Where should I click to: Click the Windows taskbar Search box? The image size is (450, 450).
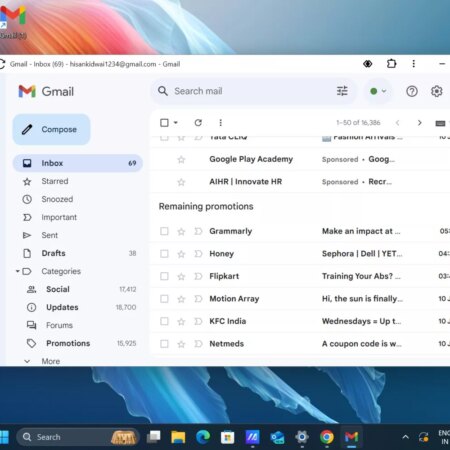[x=78, y=437]
